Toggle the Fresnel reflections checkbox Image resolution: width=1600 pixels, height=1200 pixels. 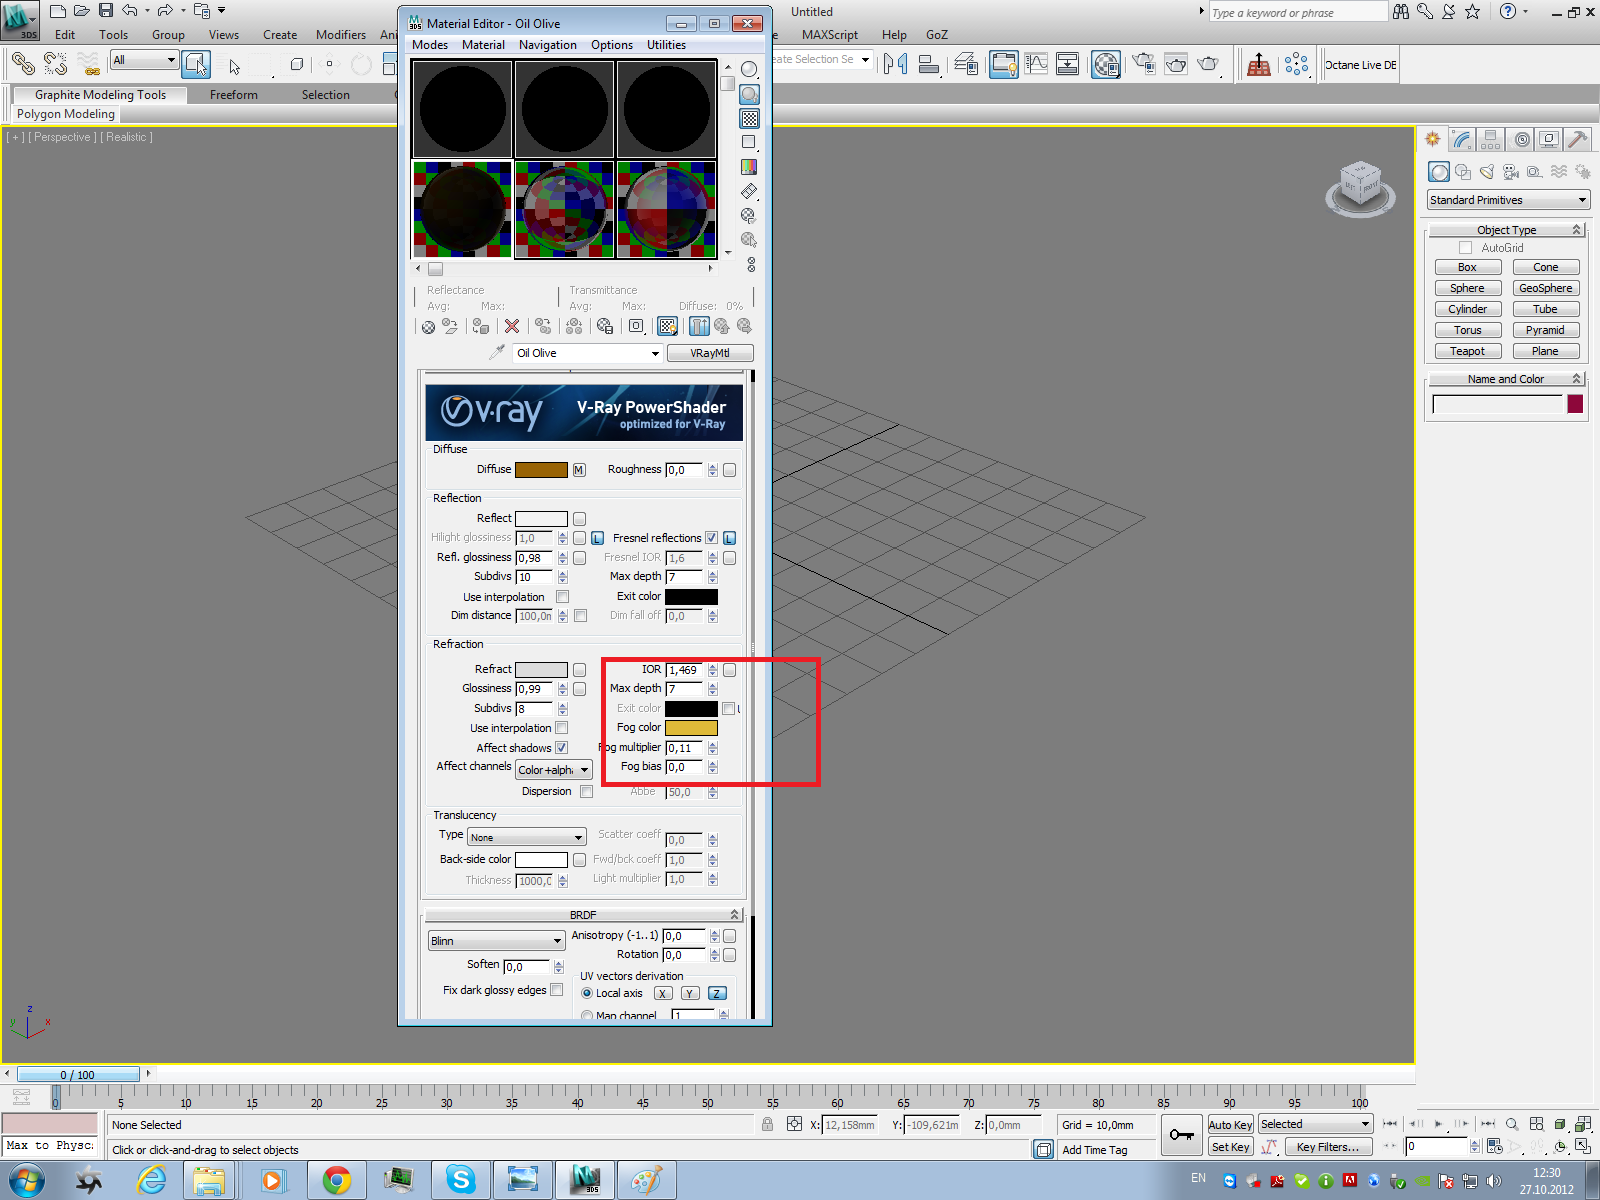click(711, 538)
